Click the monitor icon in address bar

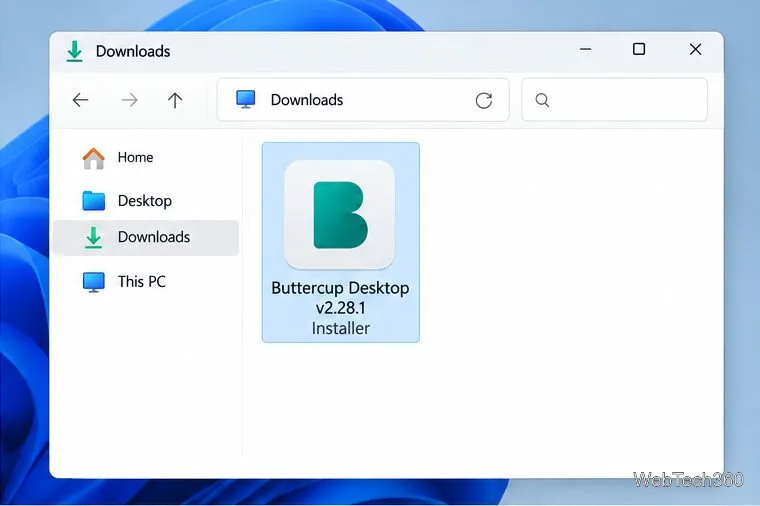click(246, 99)
